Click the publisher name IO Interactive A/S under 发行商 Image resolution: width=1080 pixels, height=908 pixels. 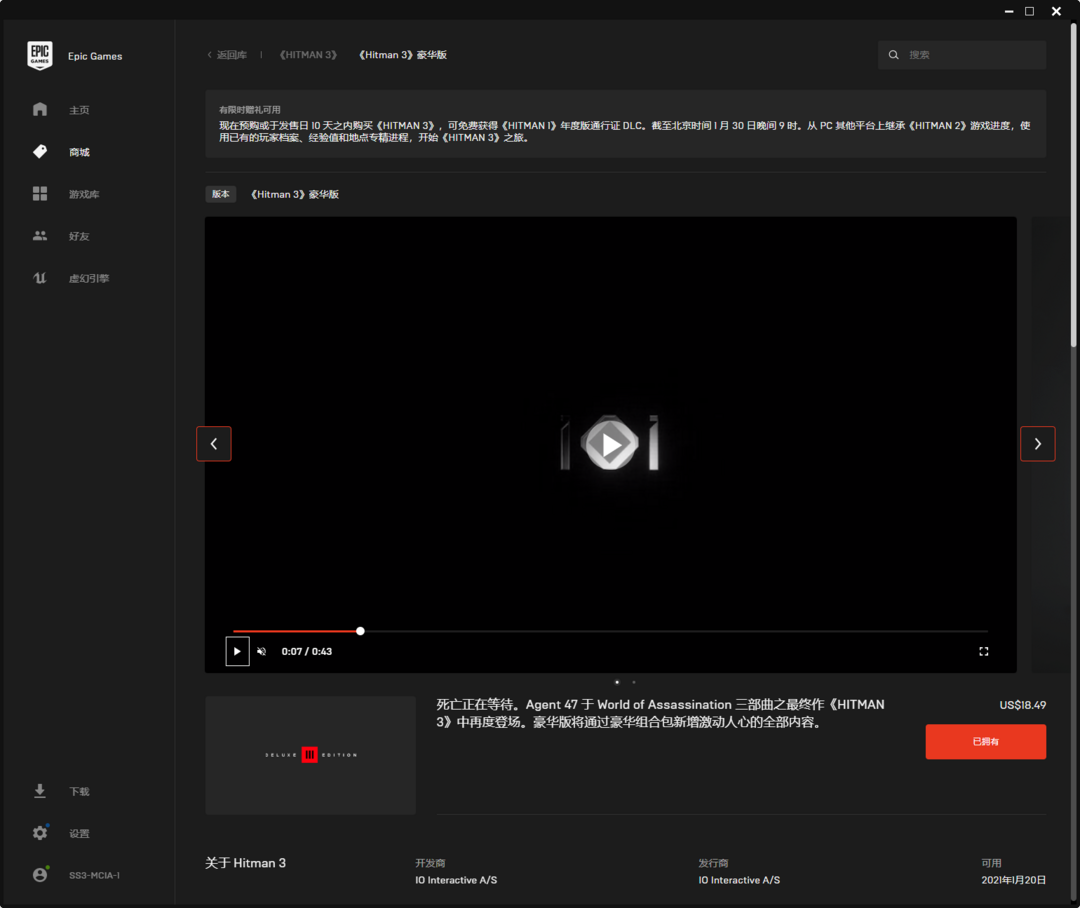pyautogui.click(x=739, y=880)
